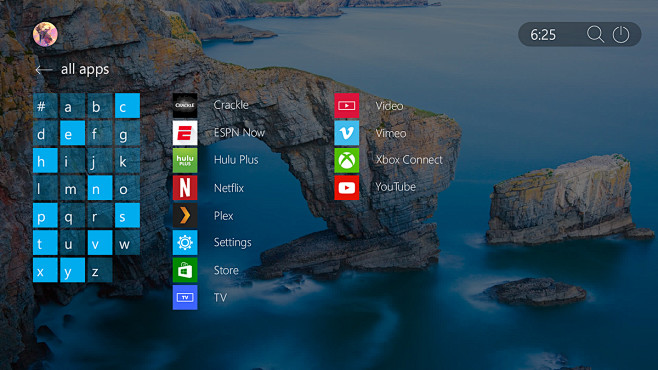
Task: Jump to the letter p tile
Action: [x=45, y=215]
